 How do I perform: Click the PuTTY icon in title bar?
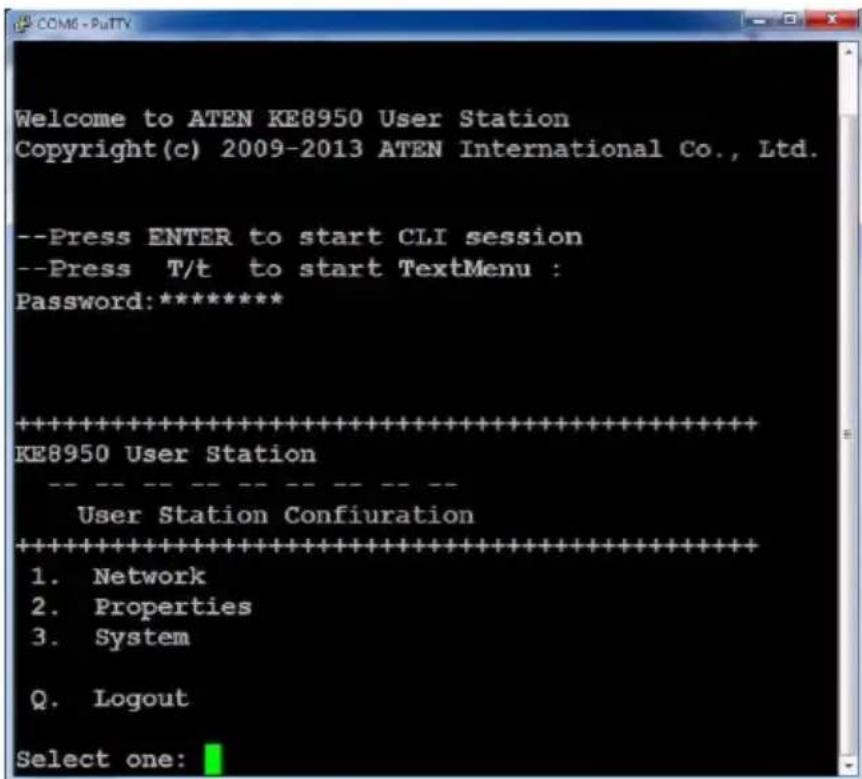[x=22, y=24]
